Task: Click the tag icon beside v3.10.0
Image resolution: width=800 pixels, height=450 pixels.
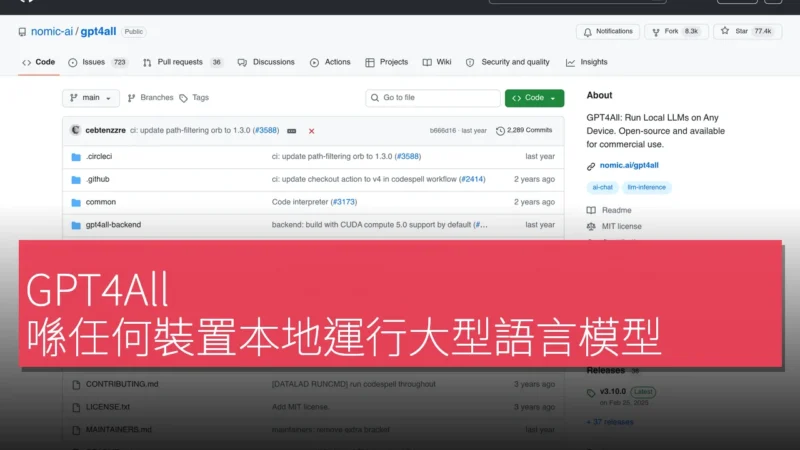Action: (591, 393)
